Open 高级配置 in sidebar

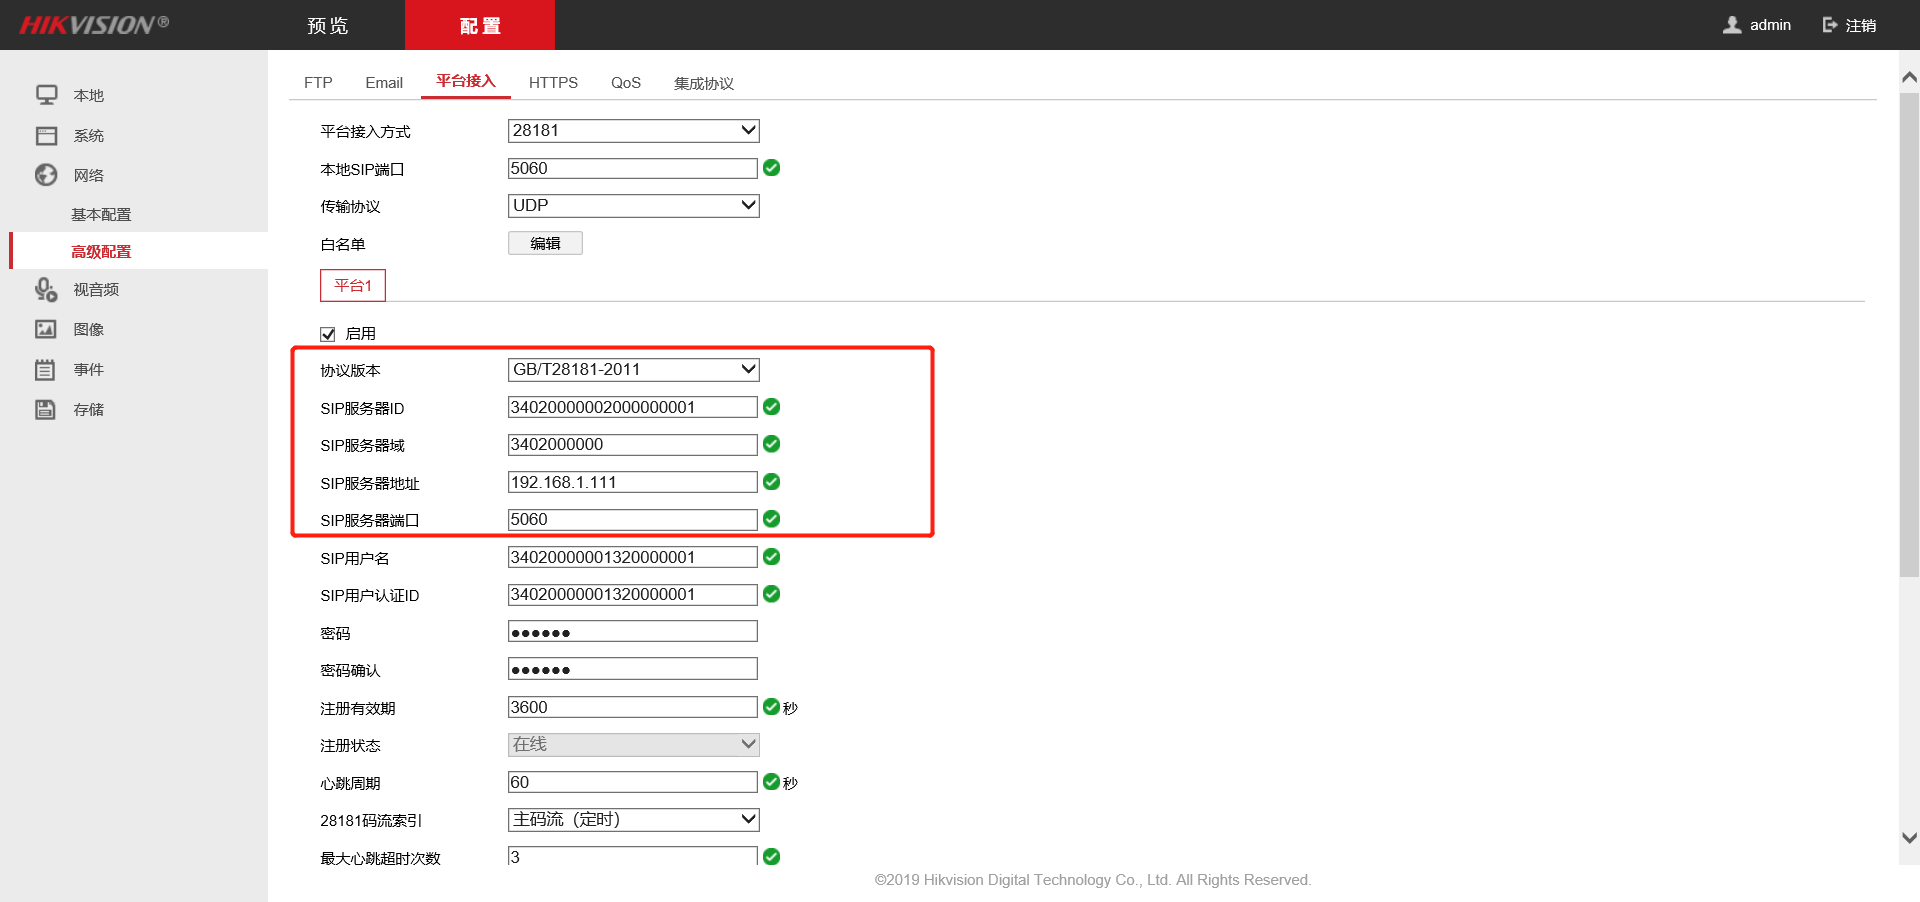coord(101,251)
